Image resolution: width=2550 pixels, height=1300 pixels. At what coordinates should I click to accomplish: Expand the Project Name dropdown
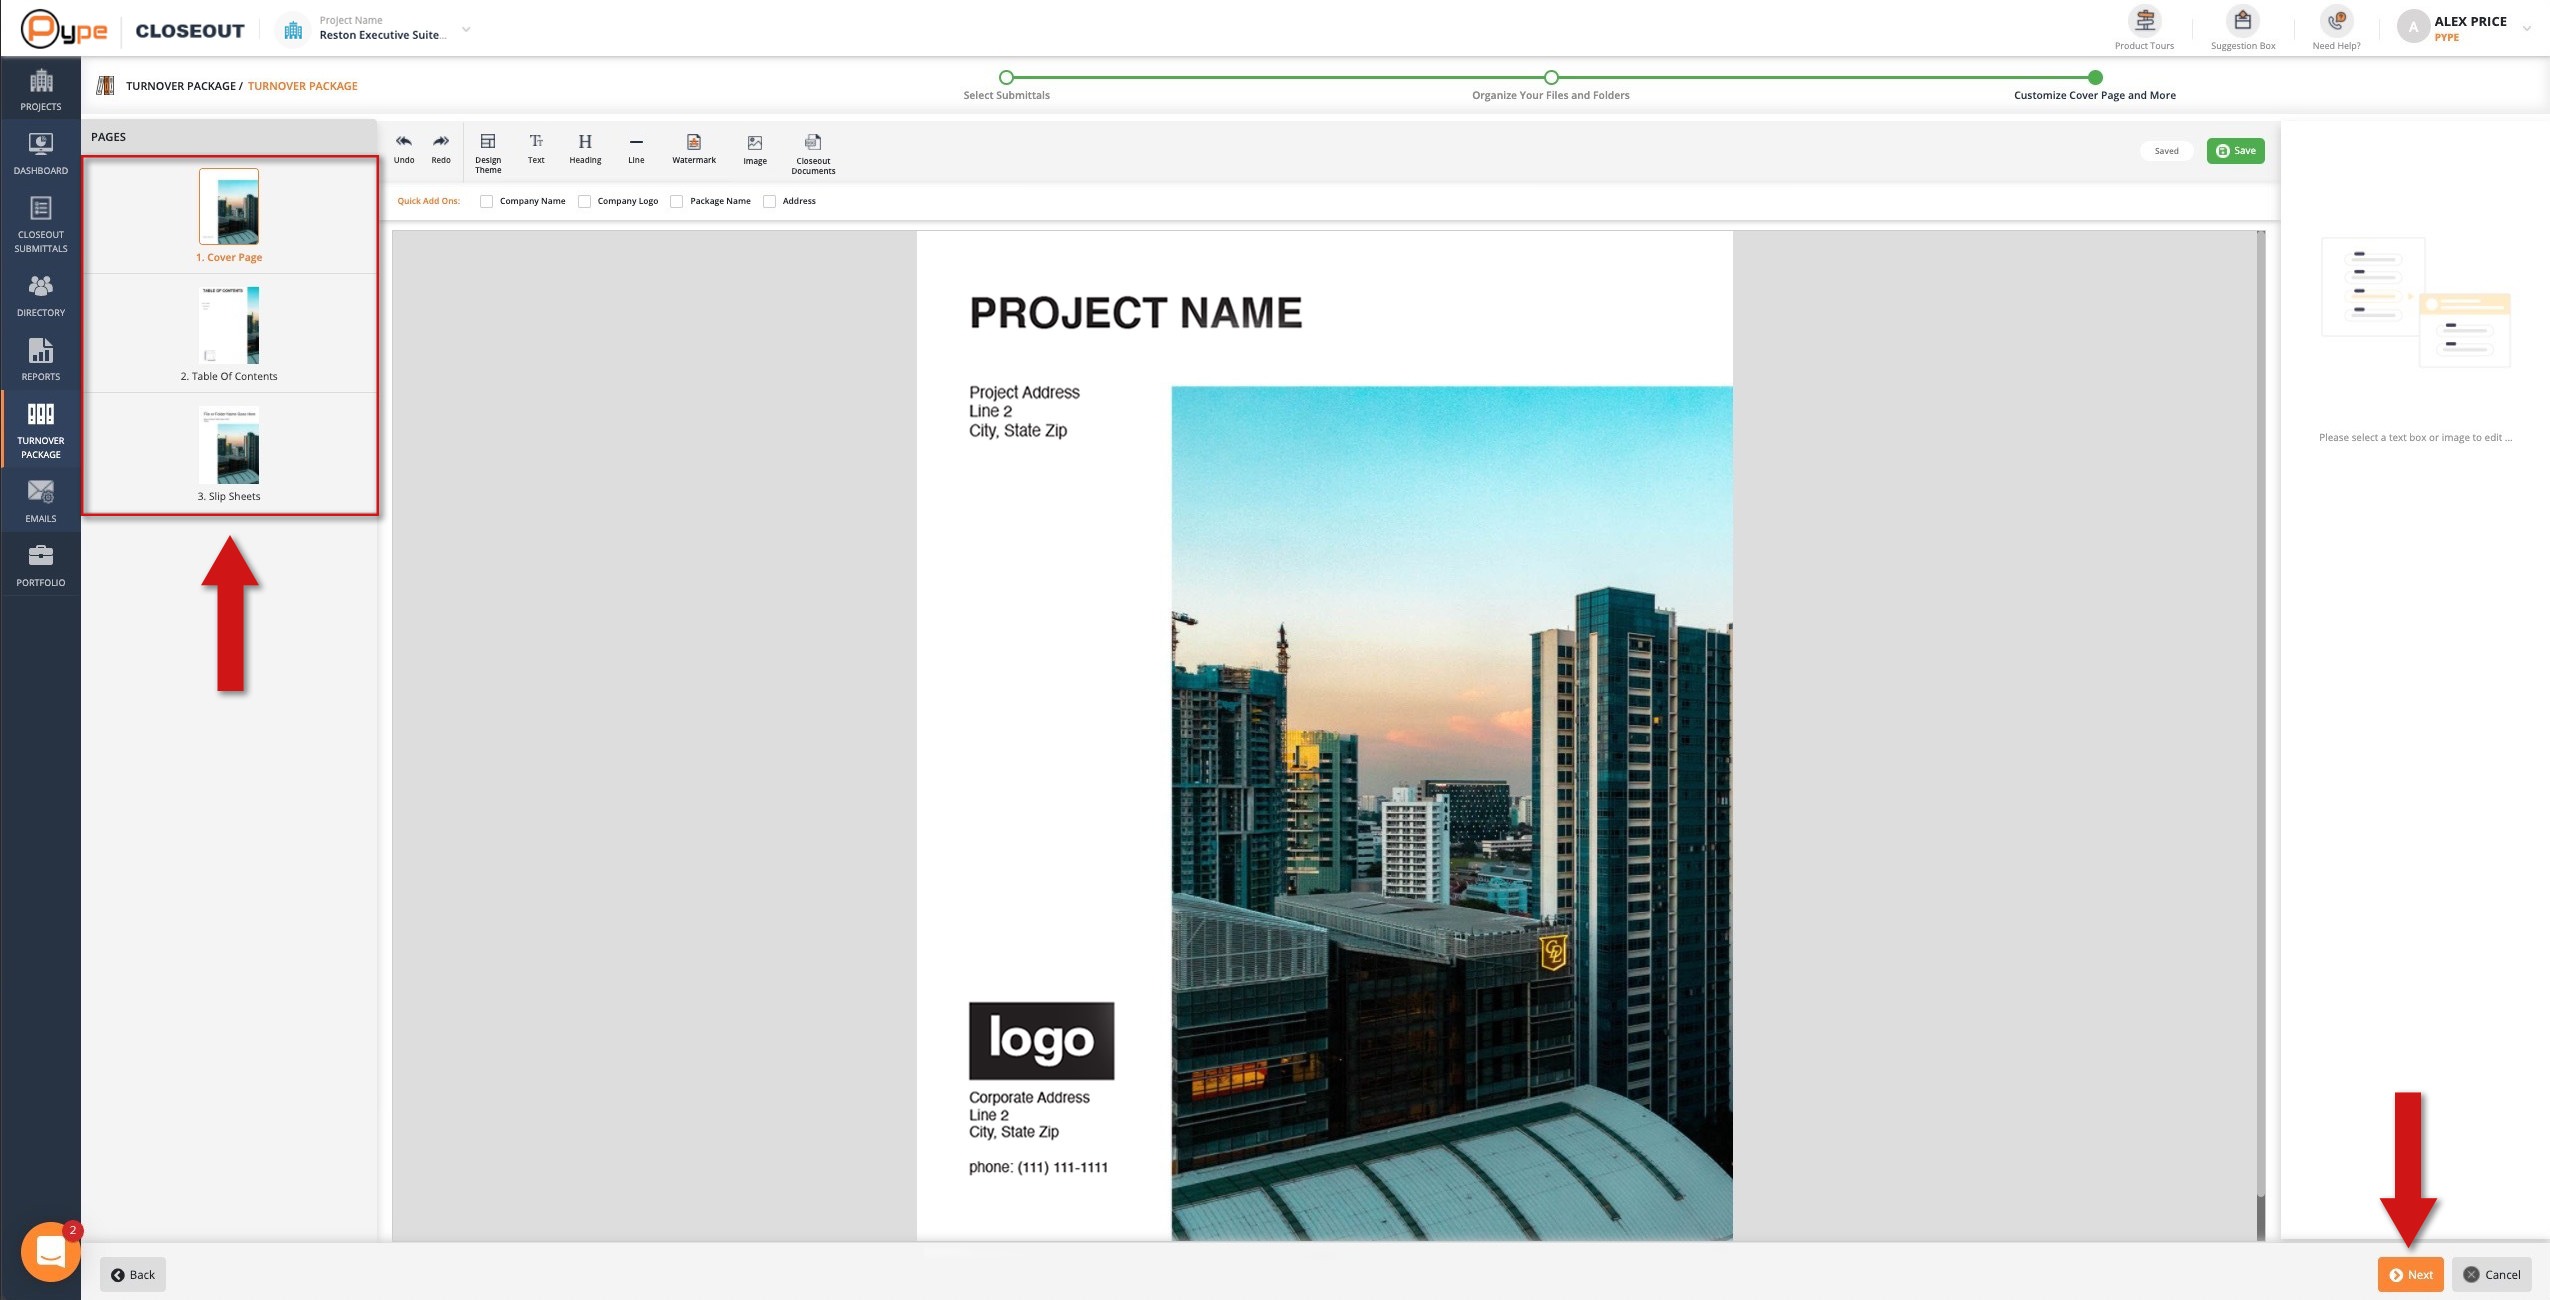click(466, 30)
